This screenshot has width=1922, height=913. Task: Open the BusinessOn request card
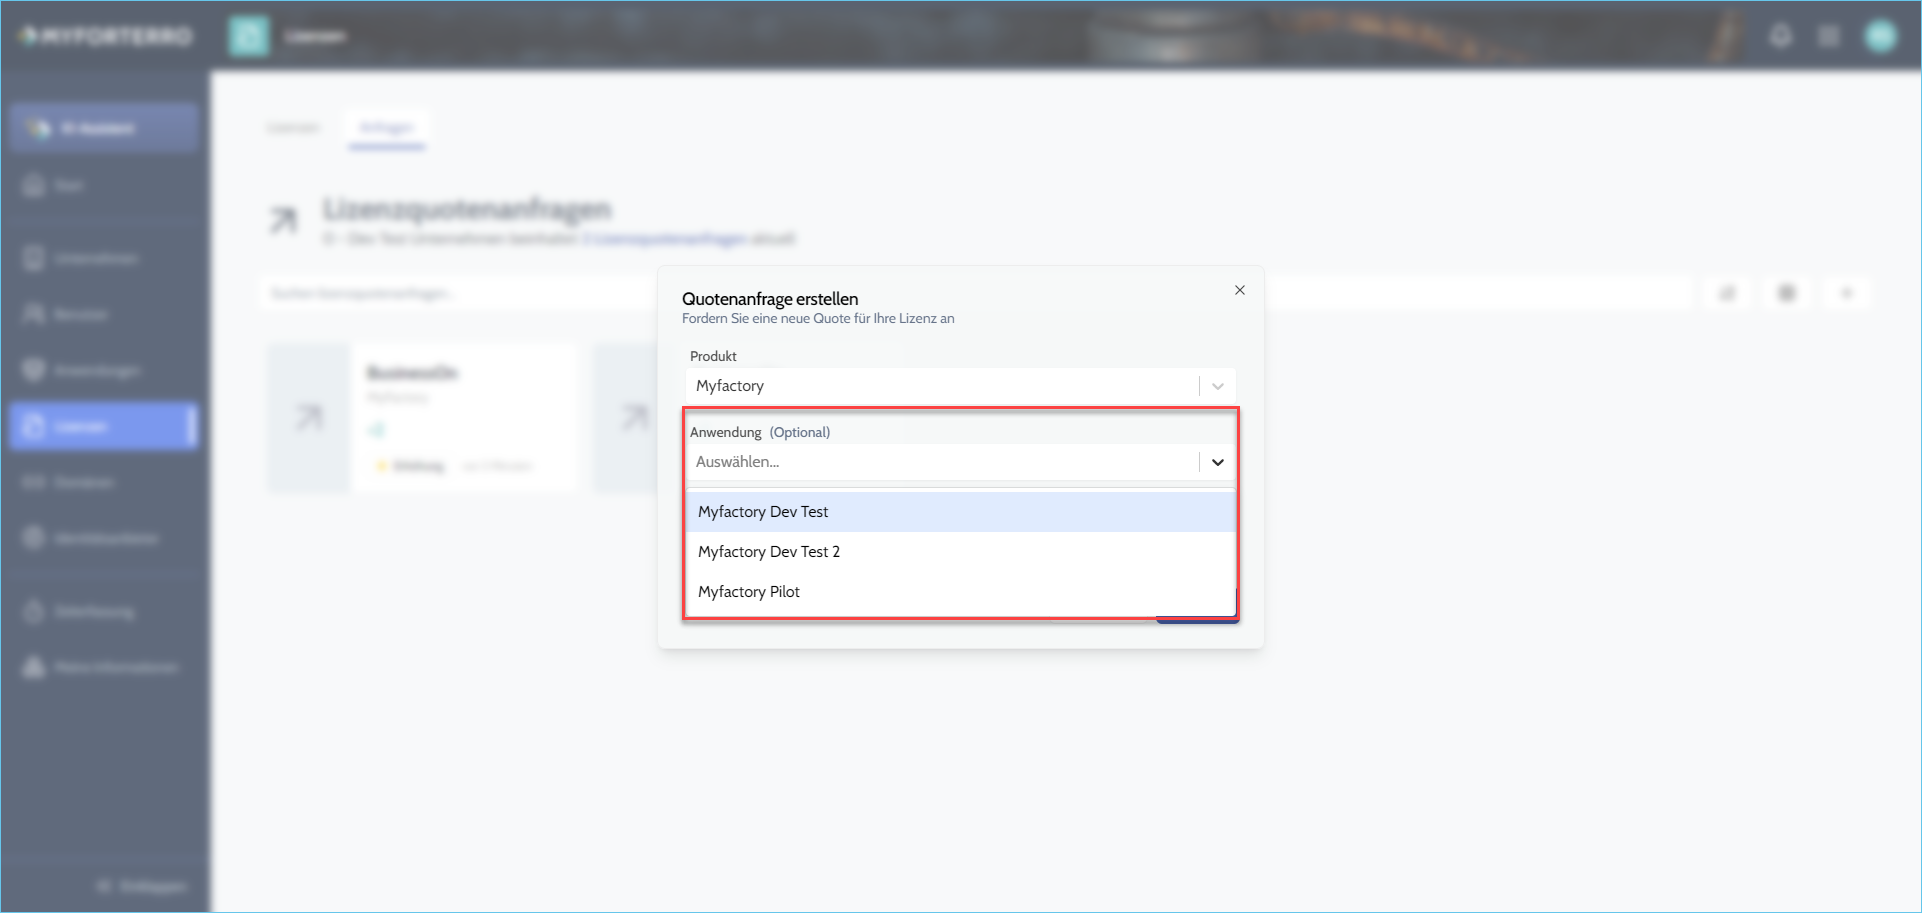point(422,418)
